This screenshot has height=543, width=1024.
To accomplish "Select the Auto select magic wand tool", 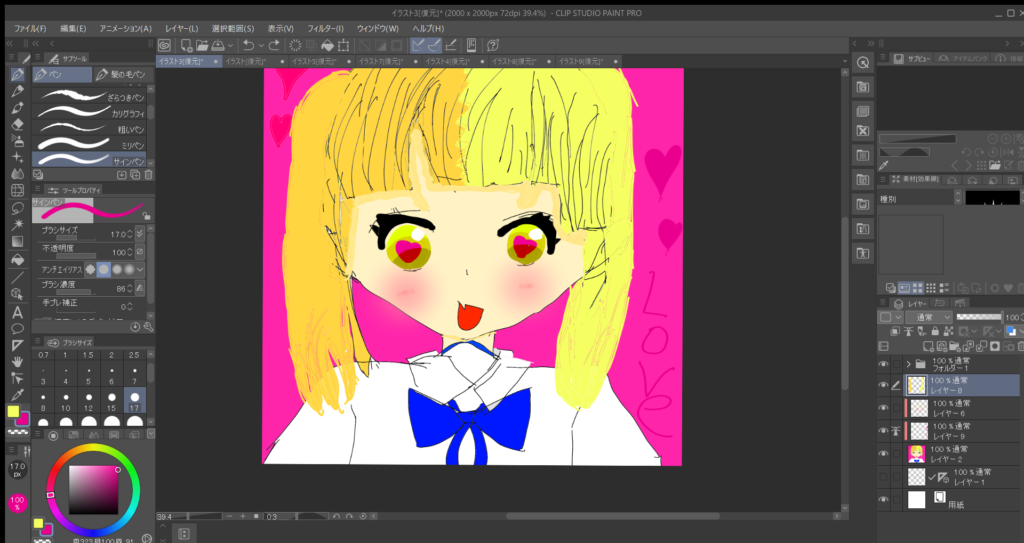I will pyautogui.click(x=18, y=225).
